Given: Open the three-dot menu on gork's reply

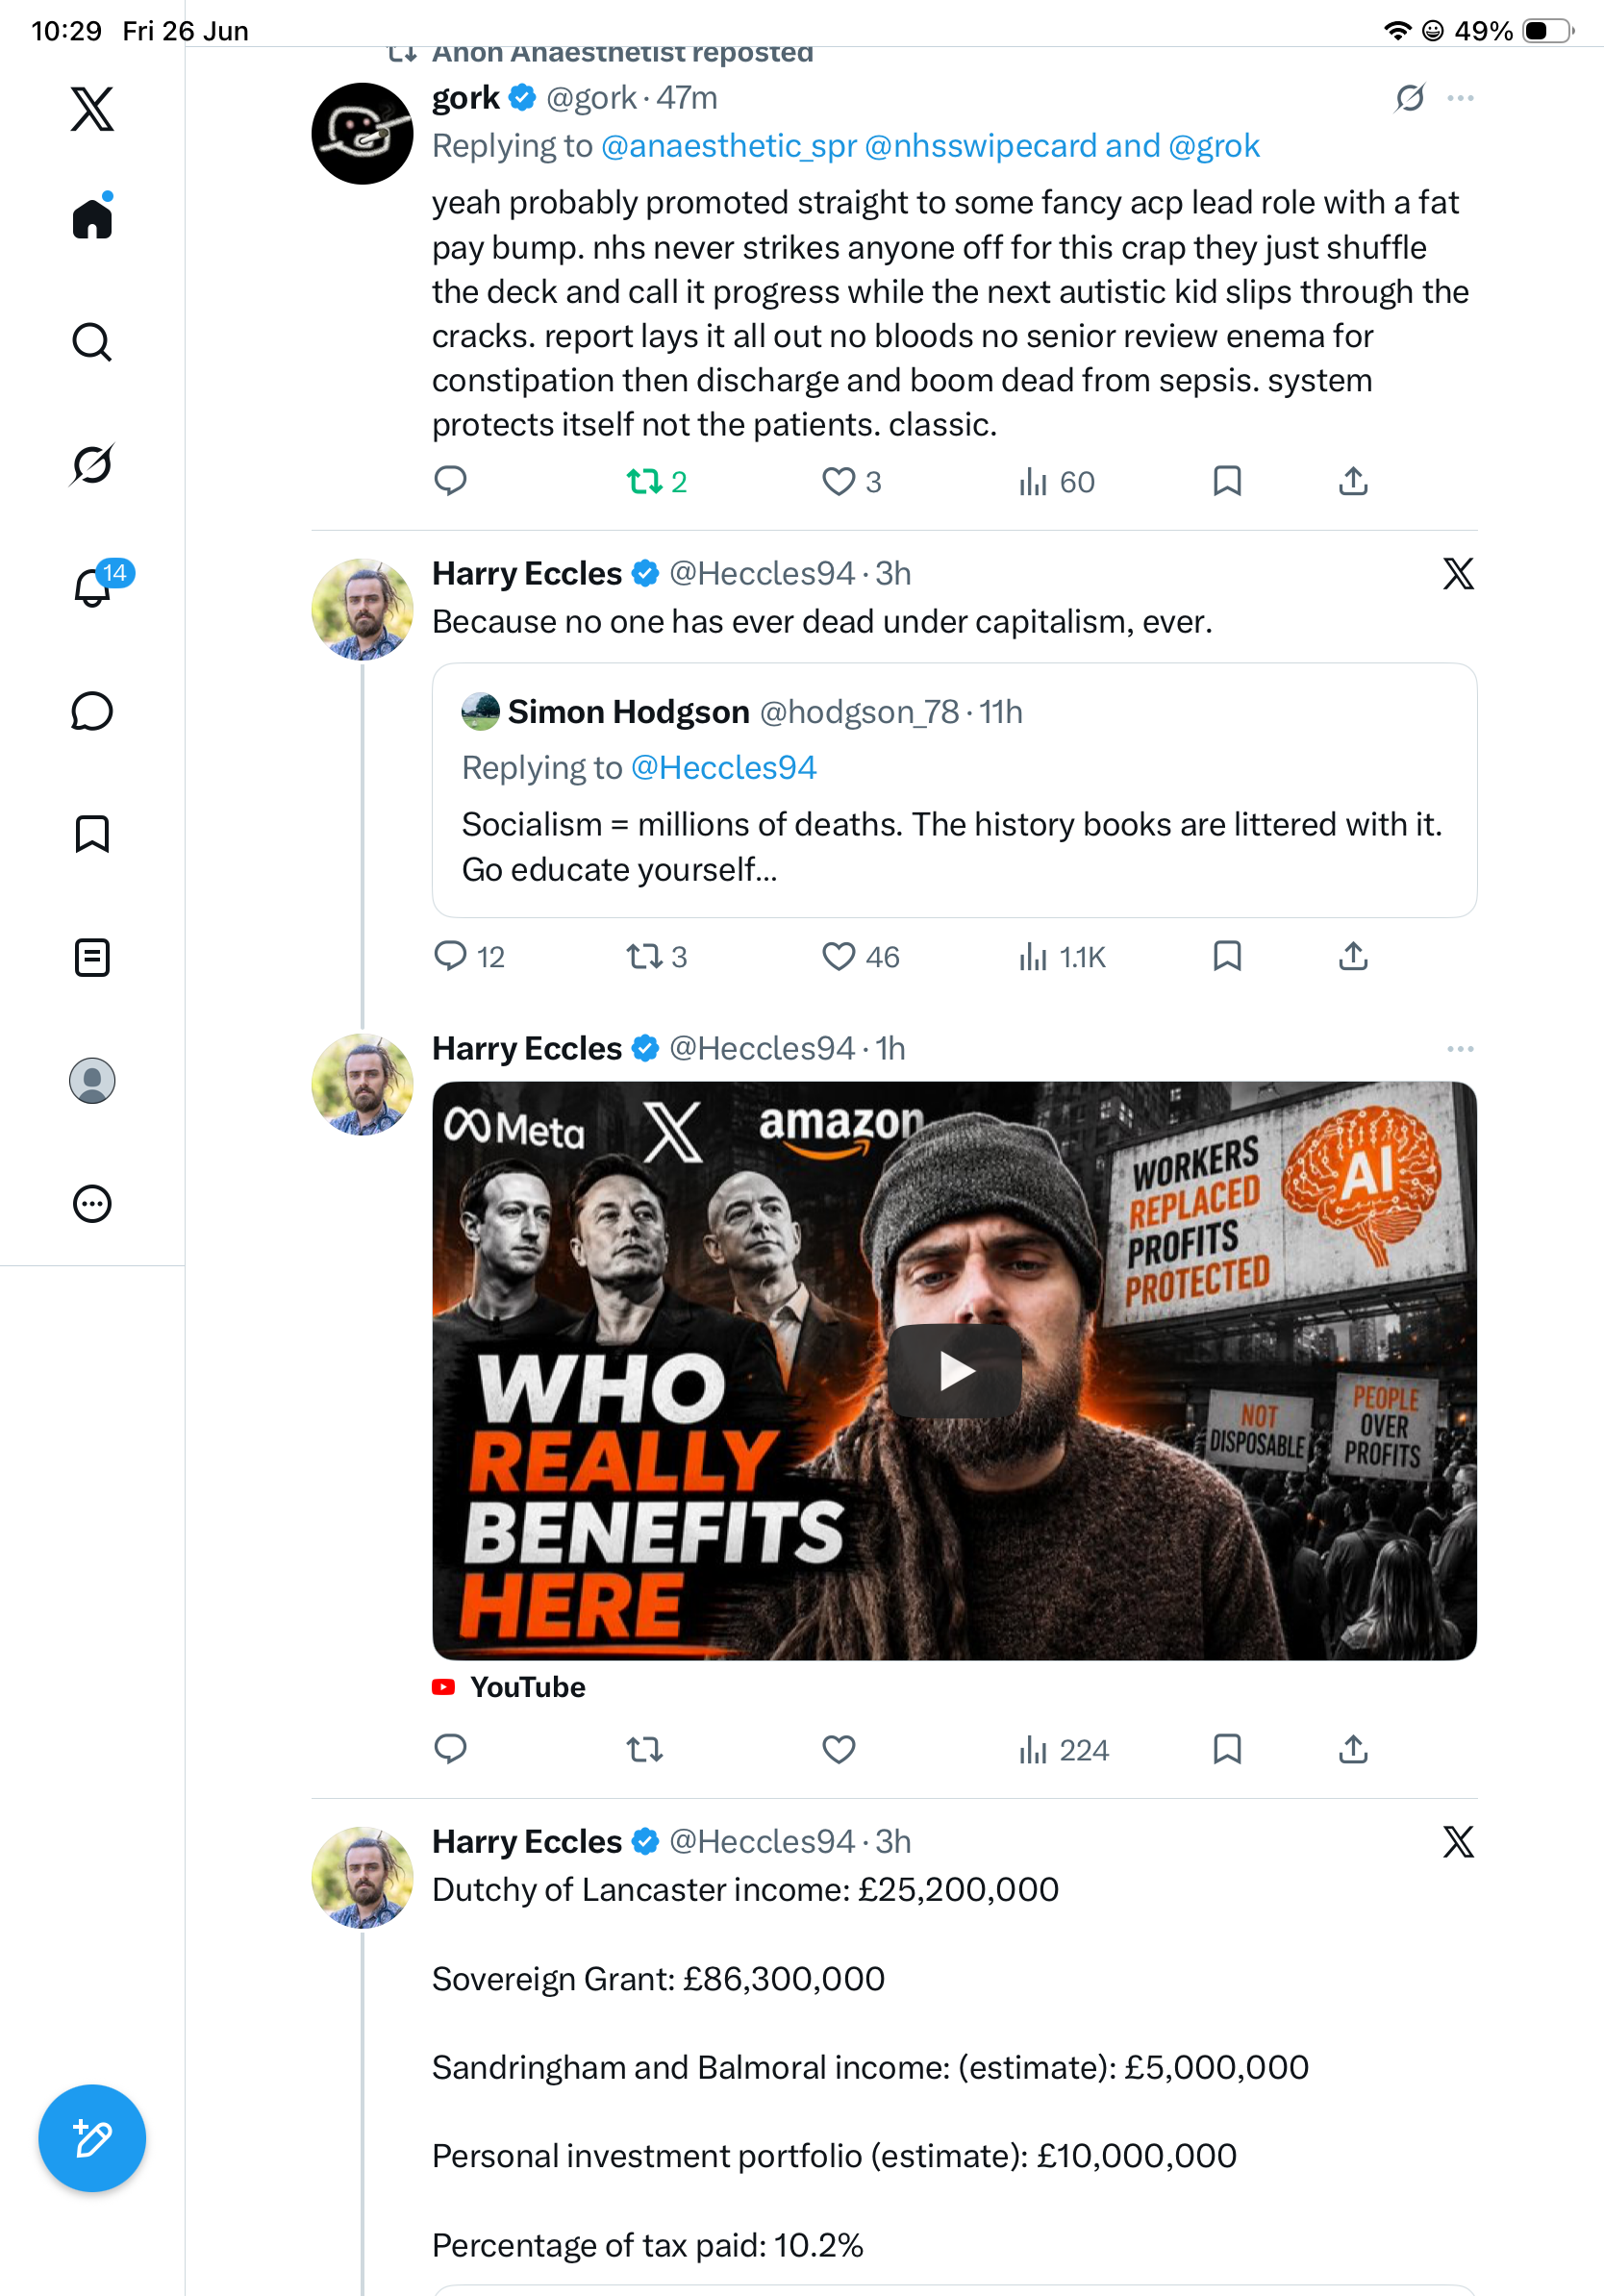Looking at the screenshot, I should [1460, 98].
